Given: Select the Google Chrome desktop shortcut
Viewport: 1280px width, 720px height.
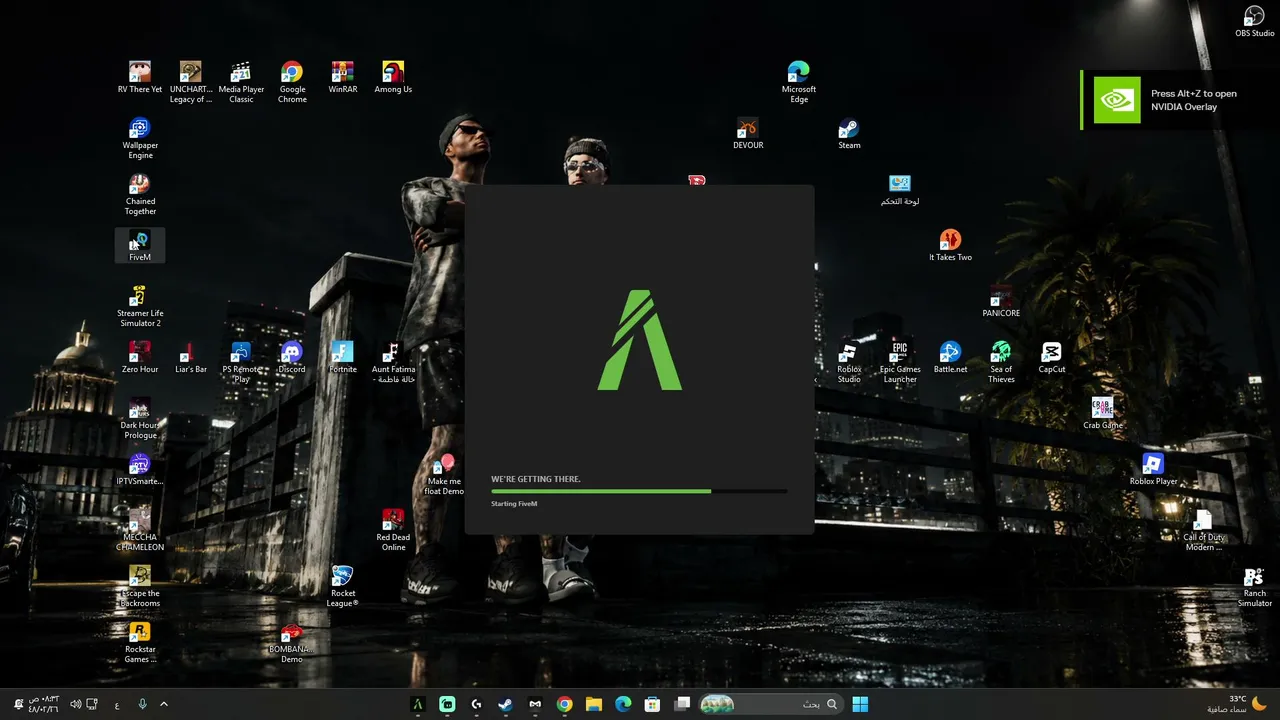Looking at the screenshot, I should point(292,82).
